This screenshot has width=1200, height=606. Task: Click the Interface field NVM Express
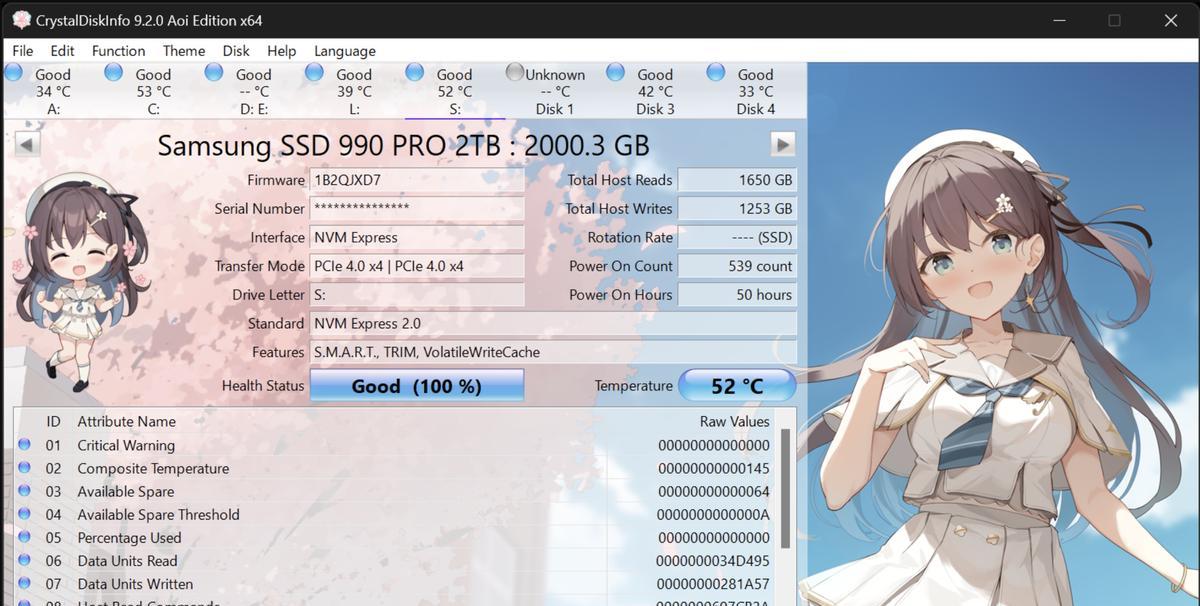[x=417, y=237]
